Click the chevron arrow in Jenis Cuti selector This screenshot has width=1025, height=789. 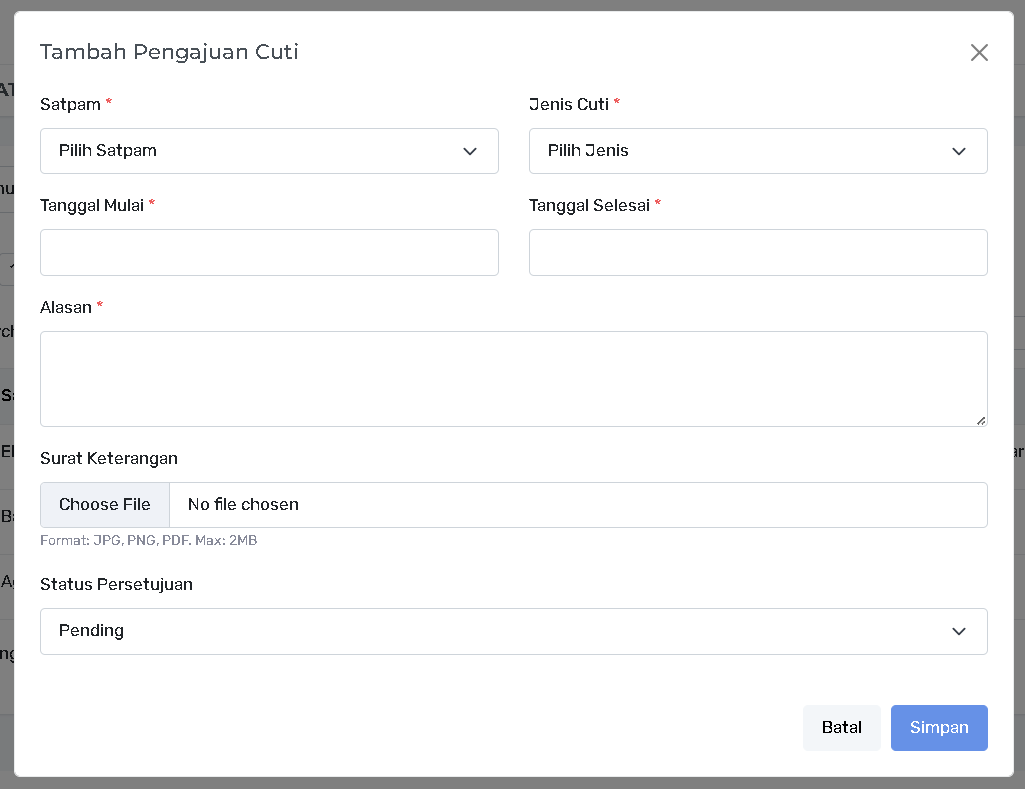pyautogui.click(x=958, y=151)
